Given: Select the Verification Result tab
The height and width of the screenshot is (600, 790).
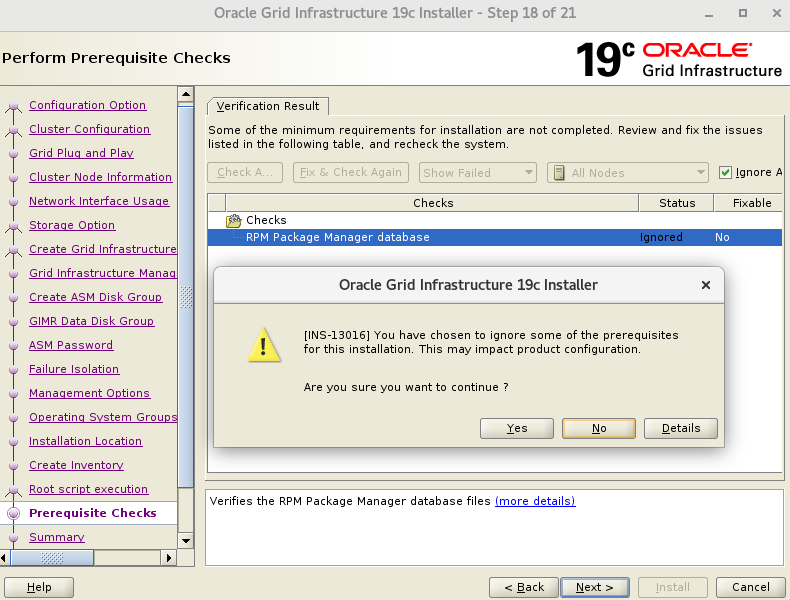Looking at the screenshot, I should click(268, 106).
